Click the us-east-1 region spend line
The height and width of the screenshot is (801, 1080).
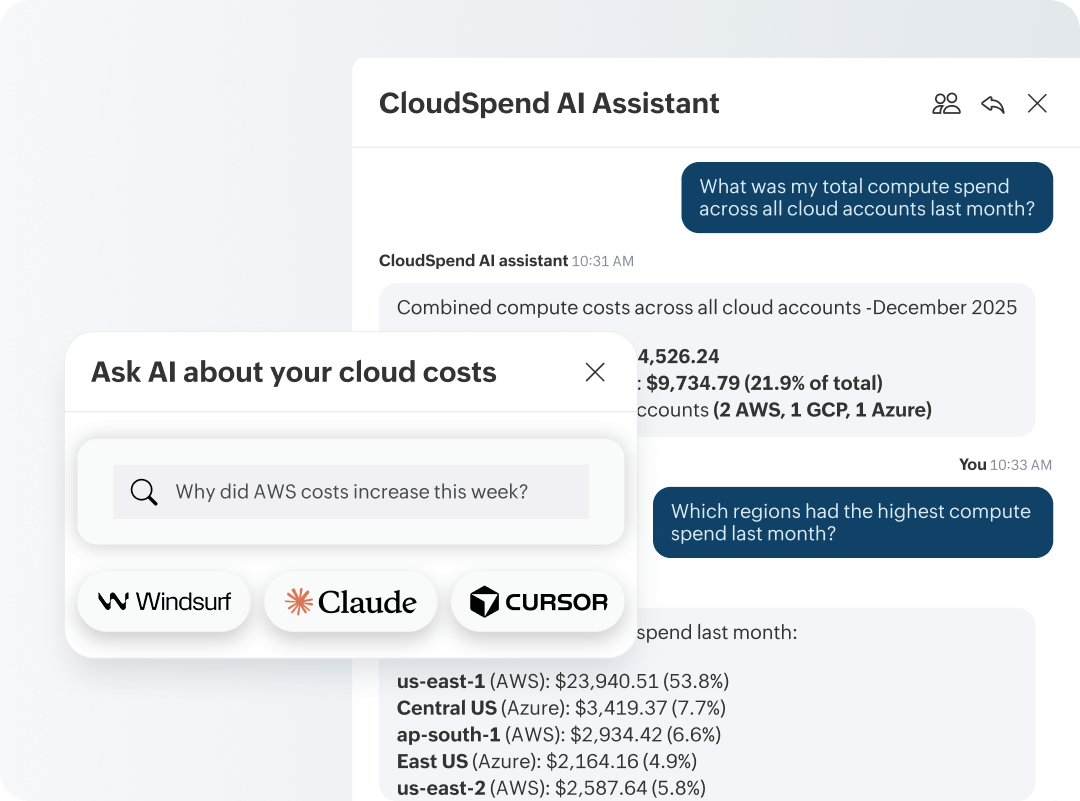pos(562,682)
